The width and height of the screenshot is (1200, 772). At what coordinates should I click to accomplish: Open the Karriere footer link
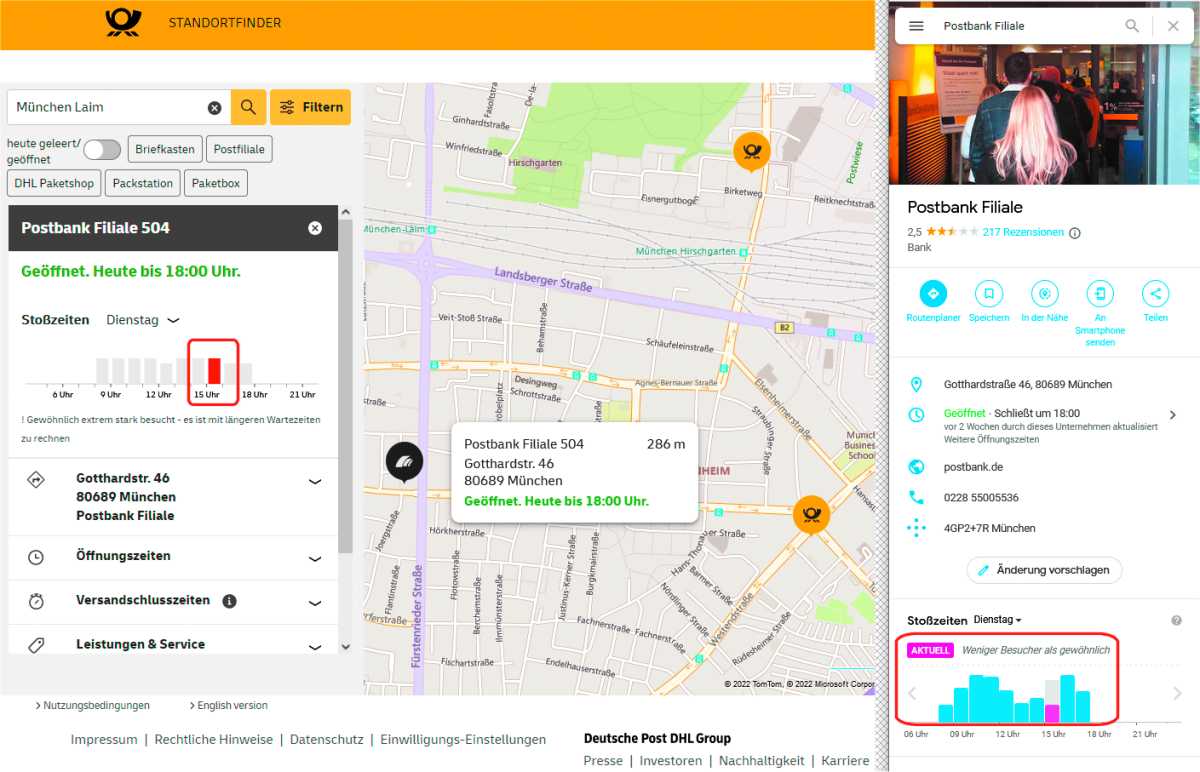pyautogui.click(x=845, y=761)
